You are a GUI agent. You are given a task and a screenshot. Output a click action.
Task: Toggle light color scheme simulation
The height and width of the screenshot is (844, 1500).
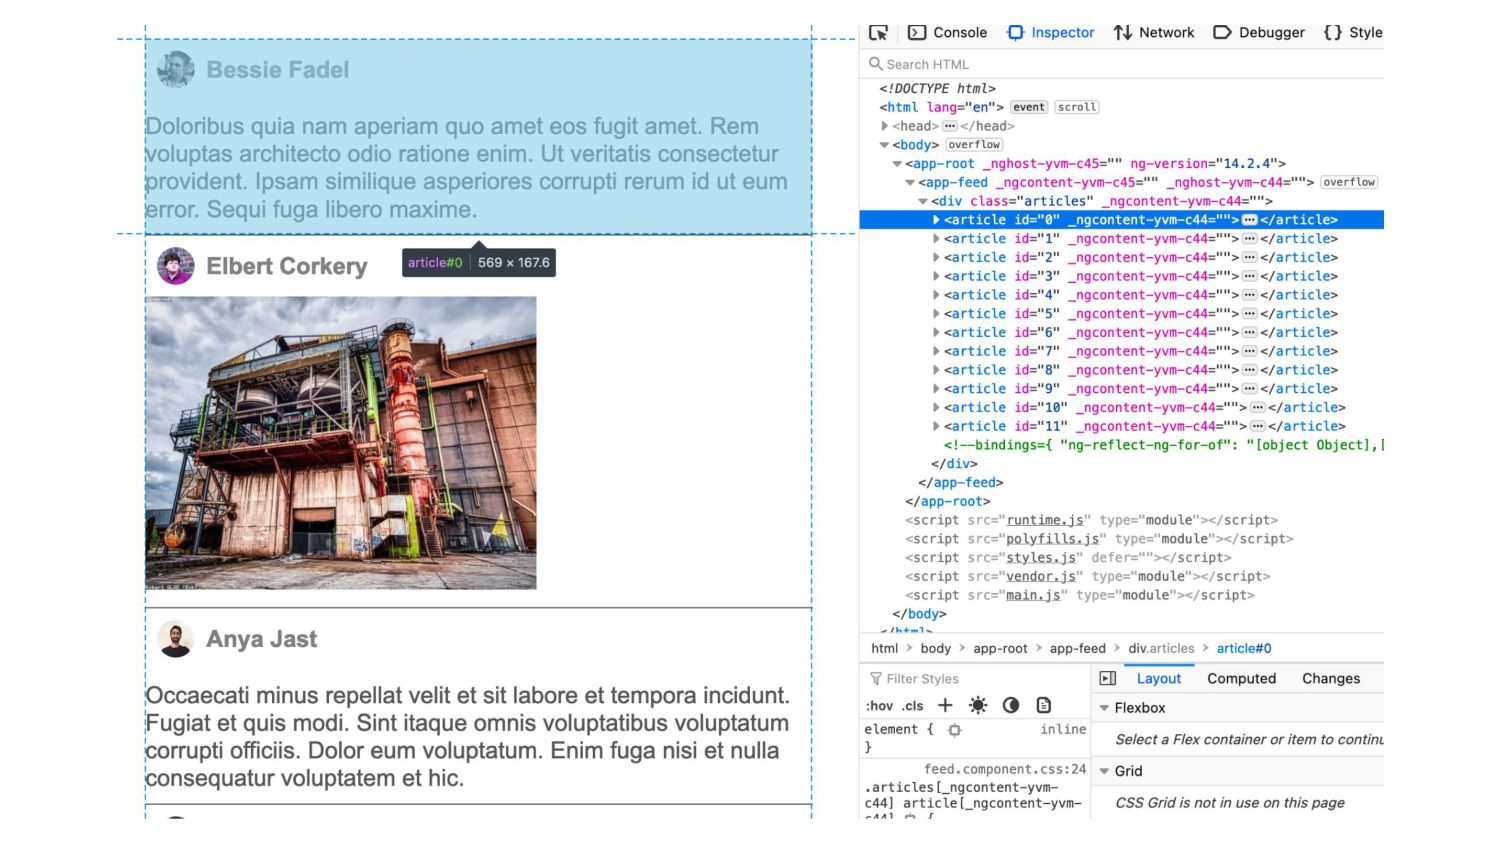pyautogui.click(x=978, y=706)
